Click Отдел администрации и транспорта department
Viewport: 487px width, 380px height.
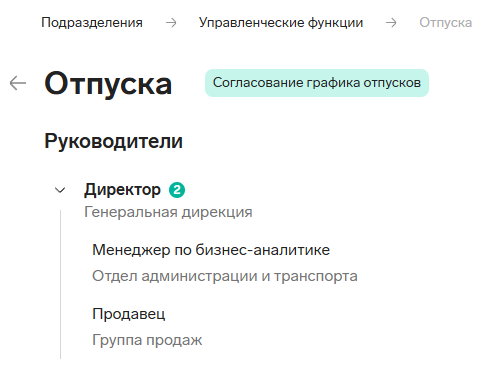point(225,276)
